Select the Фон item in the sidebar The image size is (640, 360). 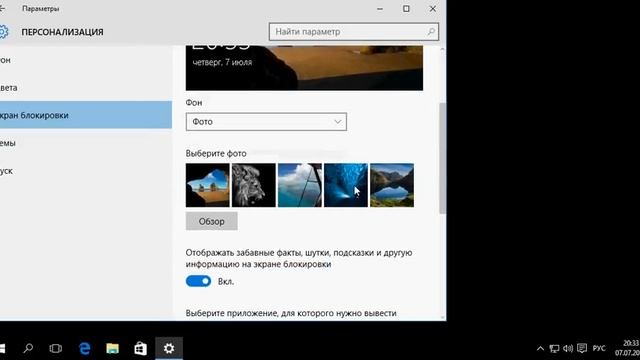[x=86, y=60]
